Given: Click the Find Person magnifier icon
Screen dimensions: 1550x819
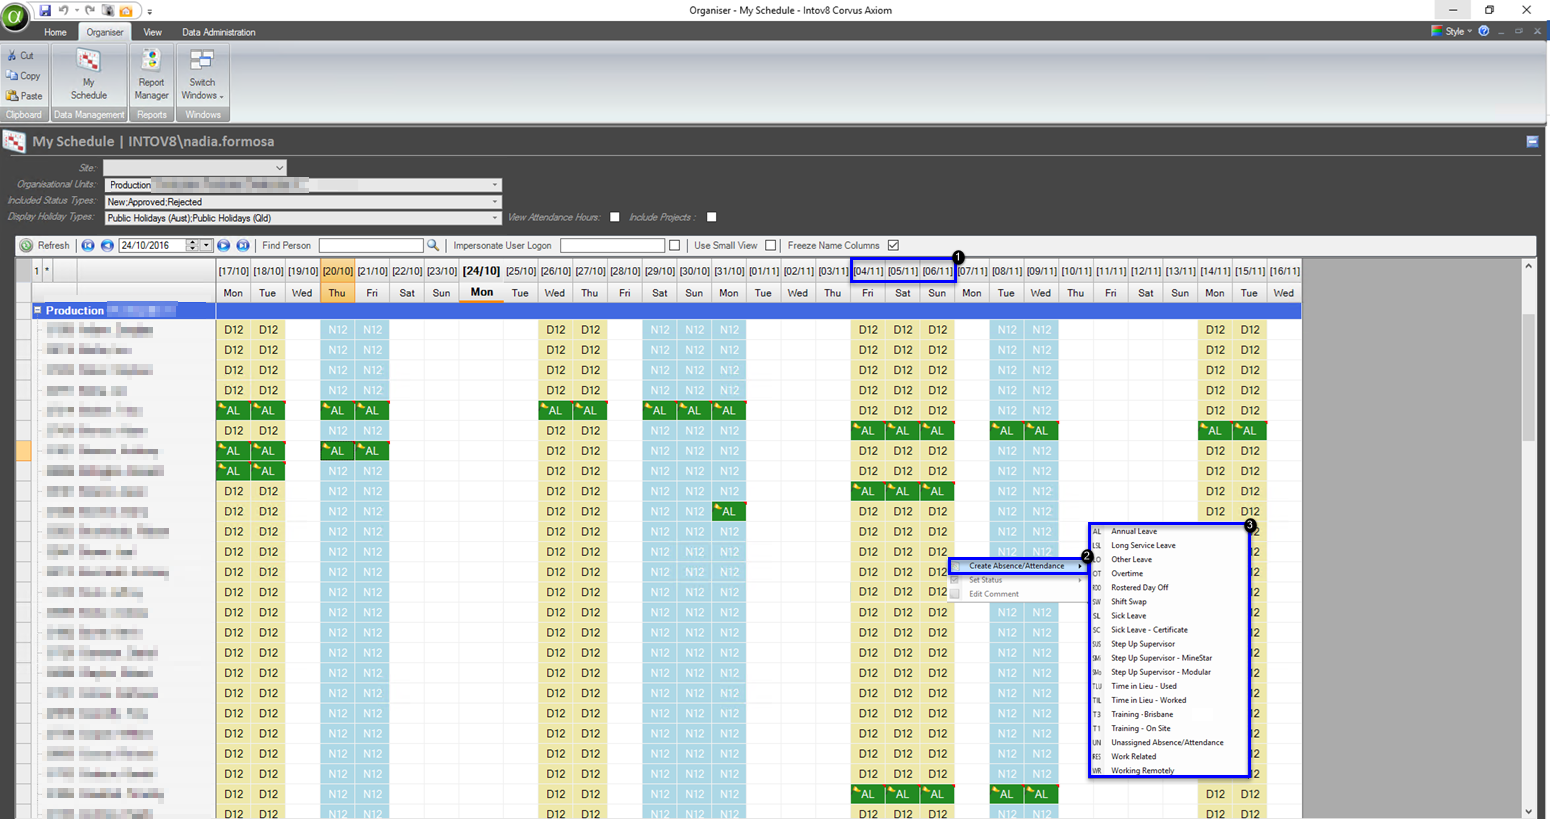Looking at the screenshot, I should [x=433, y=245].
